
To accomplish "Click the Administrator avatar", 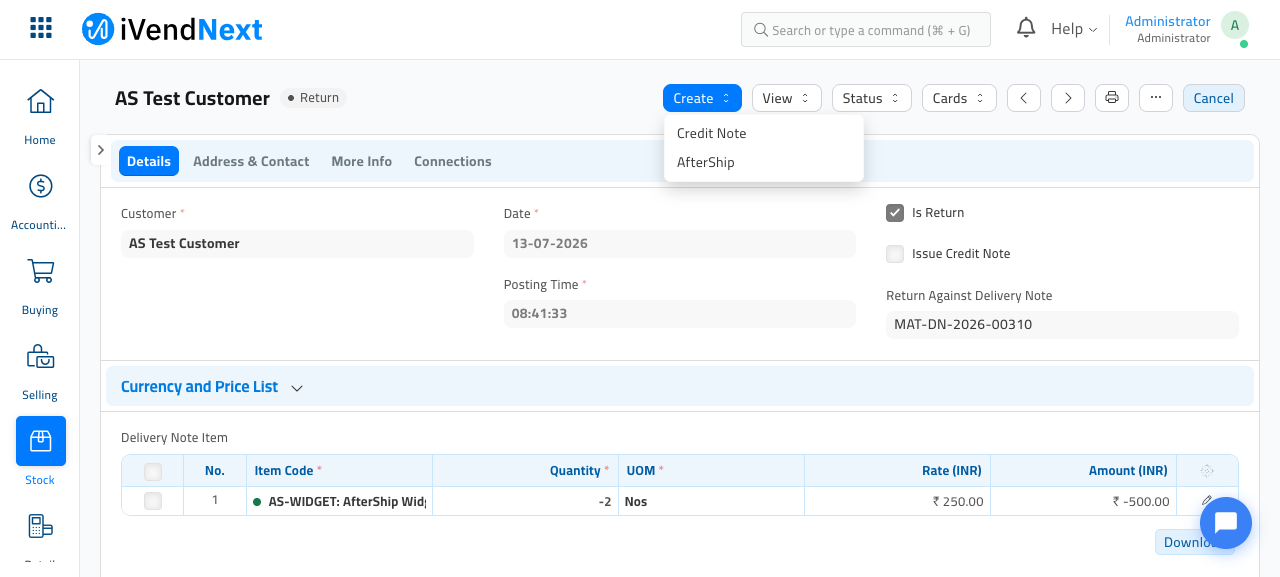I will tap(1235, 27).
